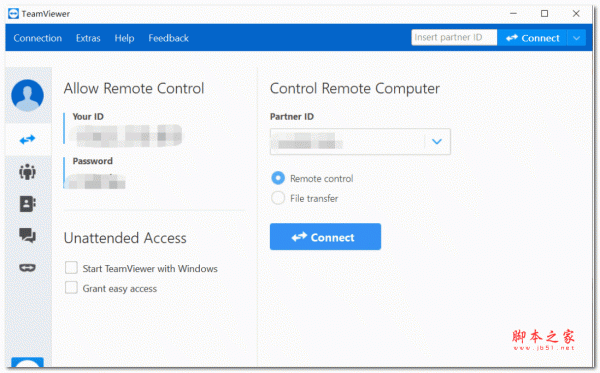Select the Remote Control arrows sidebar icon
This screenshot has width=600, height=373.
[28, 140]
